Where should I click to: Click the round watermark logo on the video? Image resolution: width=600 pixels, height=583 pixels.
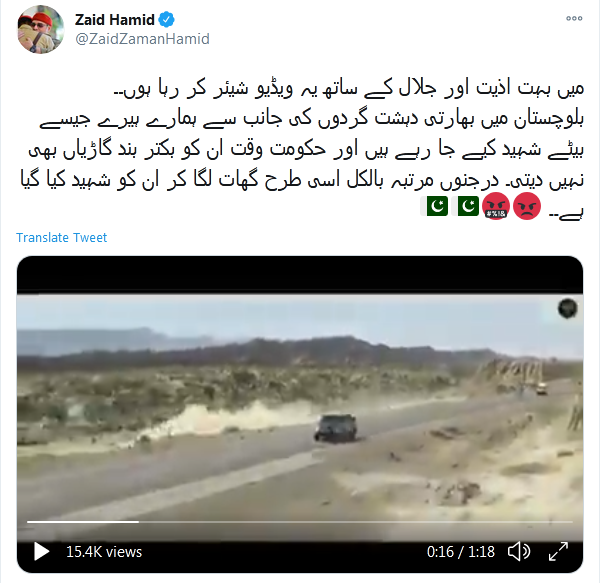click(567, 308)
